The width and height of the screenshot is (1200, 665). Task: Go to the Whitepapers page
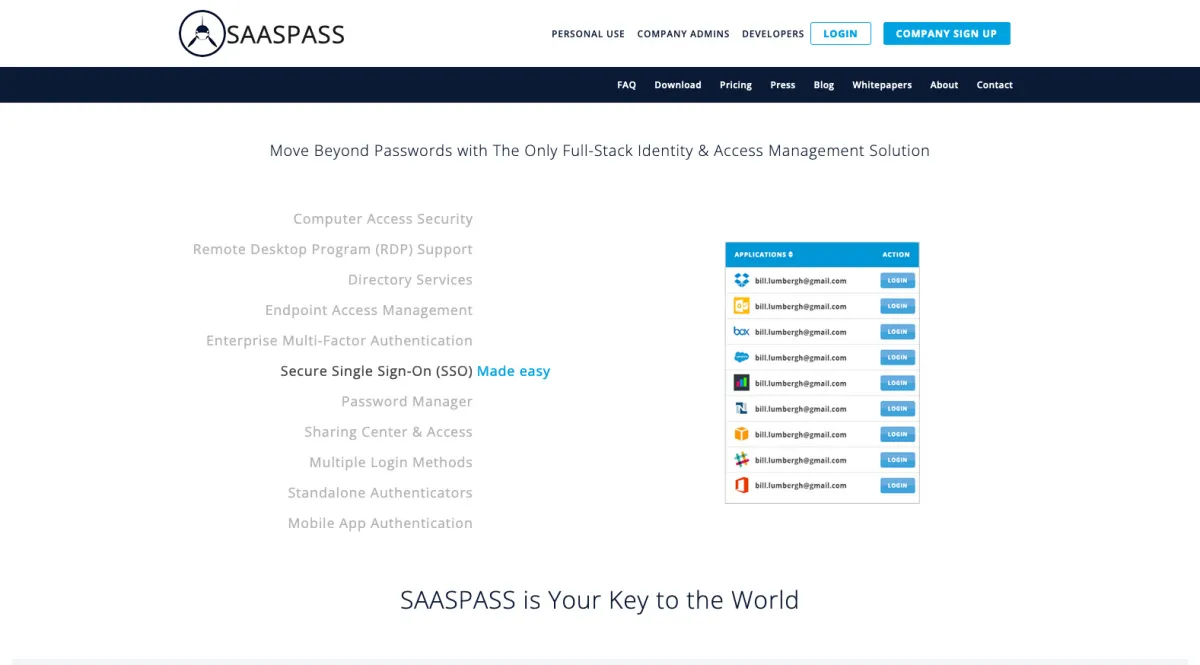[x=881, y=85]
